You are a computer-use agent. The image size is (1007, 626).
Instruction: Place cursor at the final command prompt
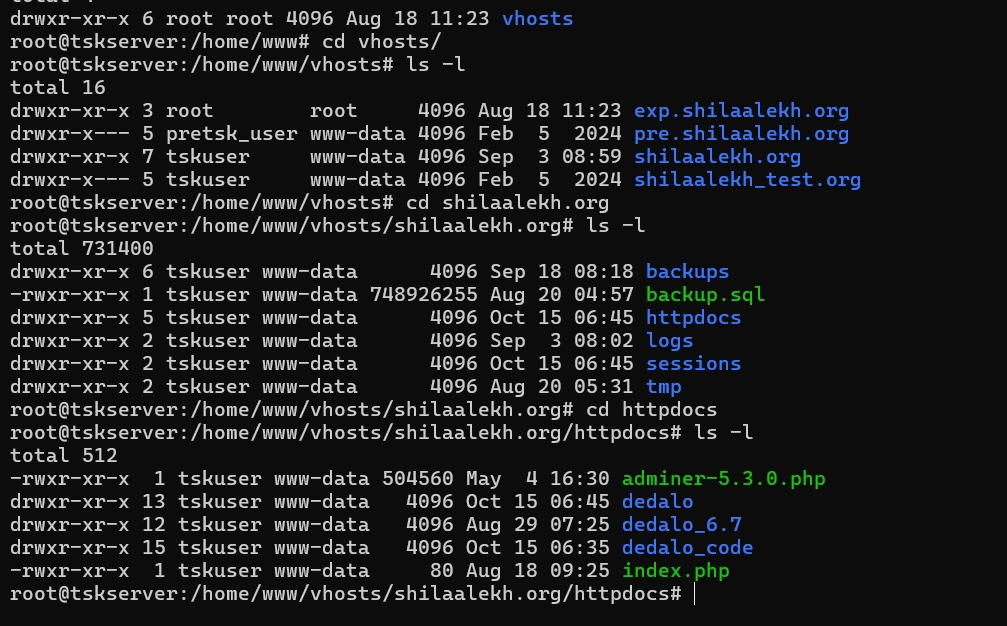coord(693,594)
